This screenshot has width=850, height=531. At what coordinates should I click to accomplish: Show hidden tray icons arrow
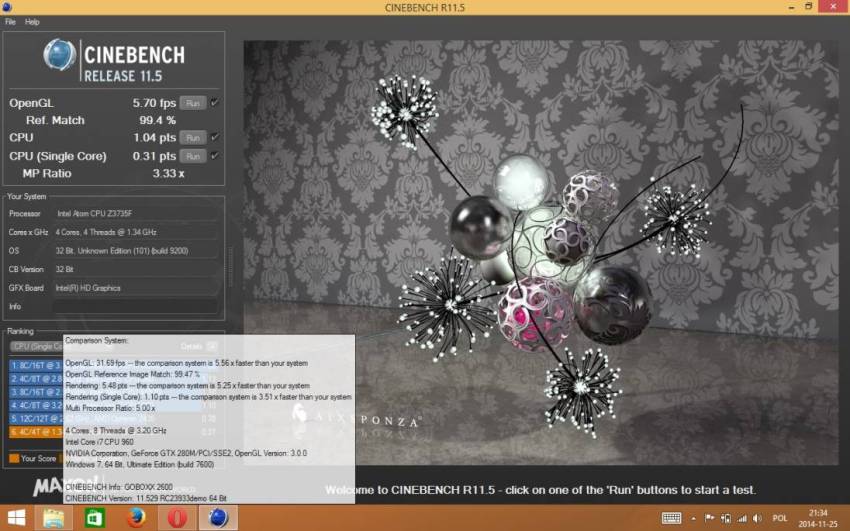coord(693,519)
